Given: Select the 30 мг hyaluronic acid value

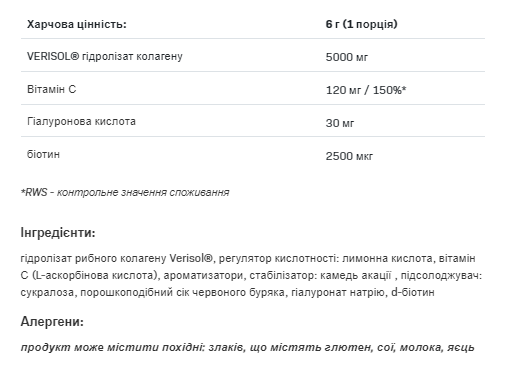Looking at the screenshot, I should [340, 123].
